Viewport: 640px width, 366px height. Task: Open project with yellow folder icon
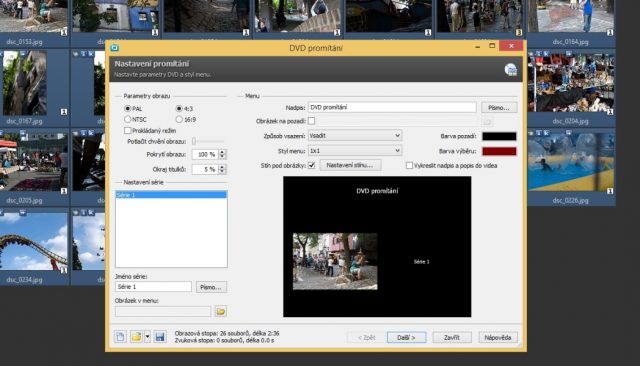tap(136, 337)
